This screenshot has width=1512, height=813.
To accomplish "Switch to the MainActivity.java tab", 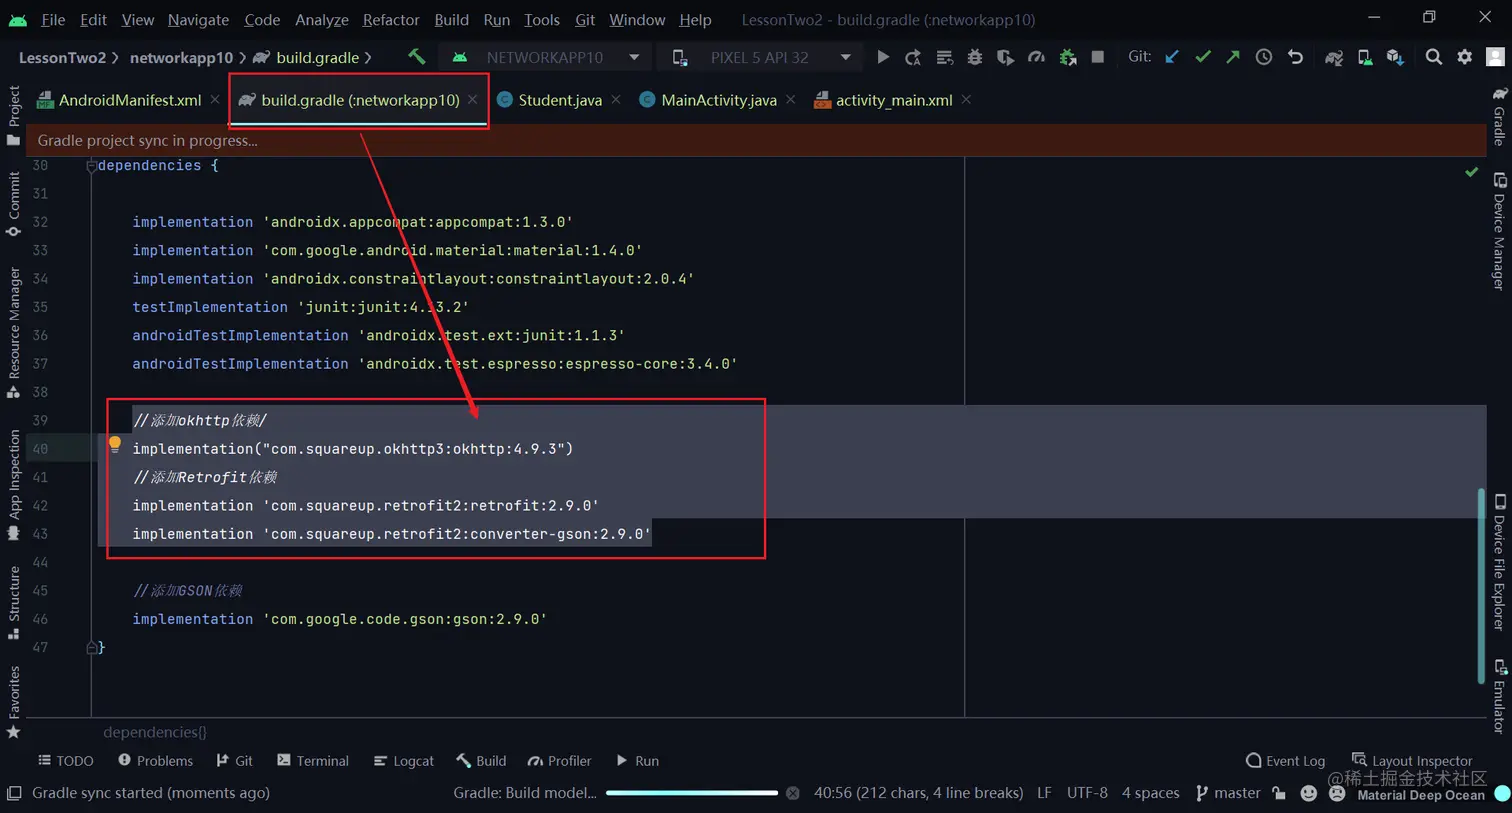I will (x=718, y=100).
